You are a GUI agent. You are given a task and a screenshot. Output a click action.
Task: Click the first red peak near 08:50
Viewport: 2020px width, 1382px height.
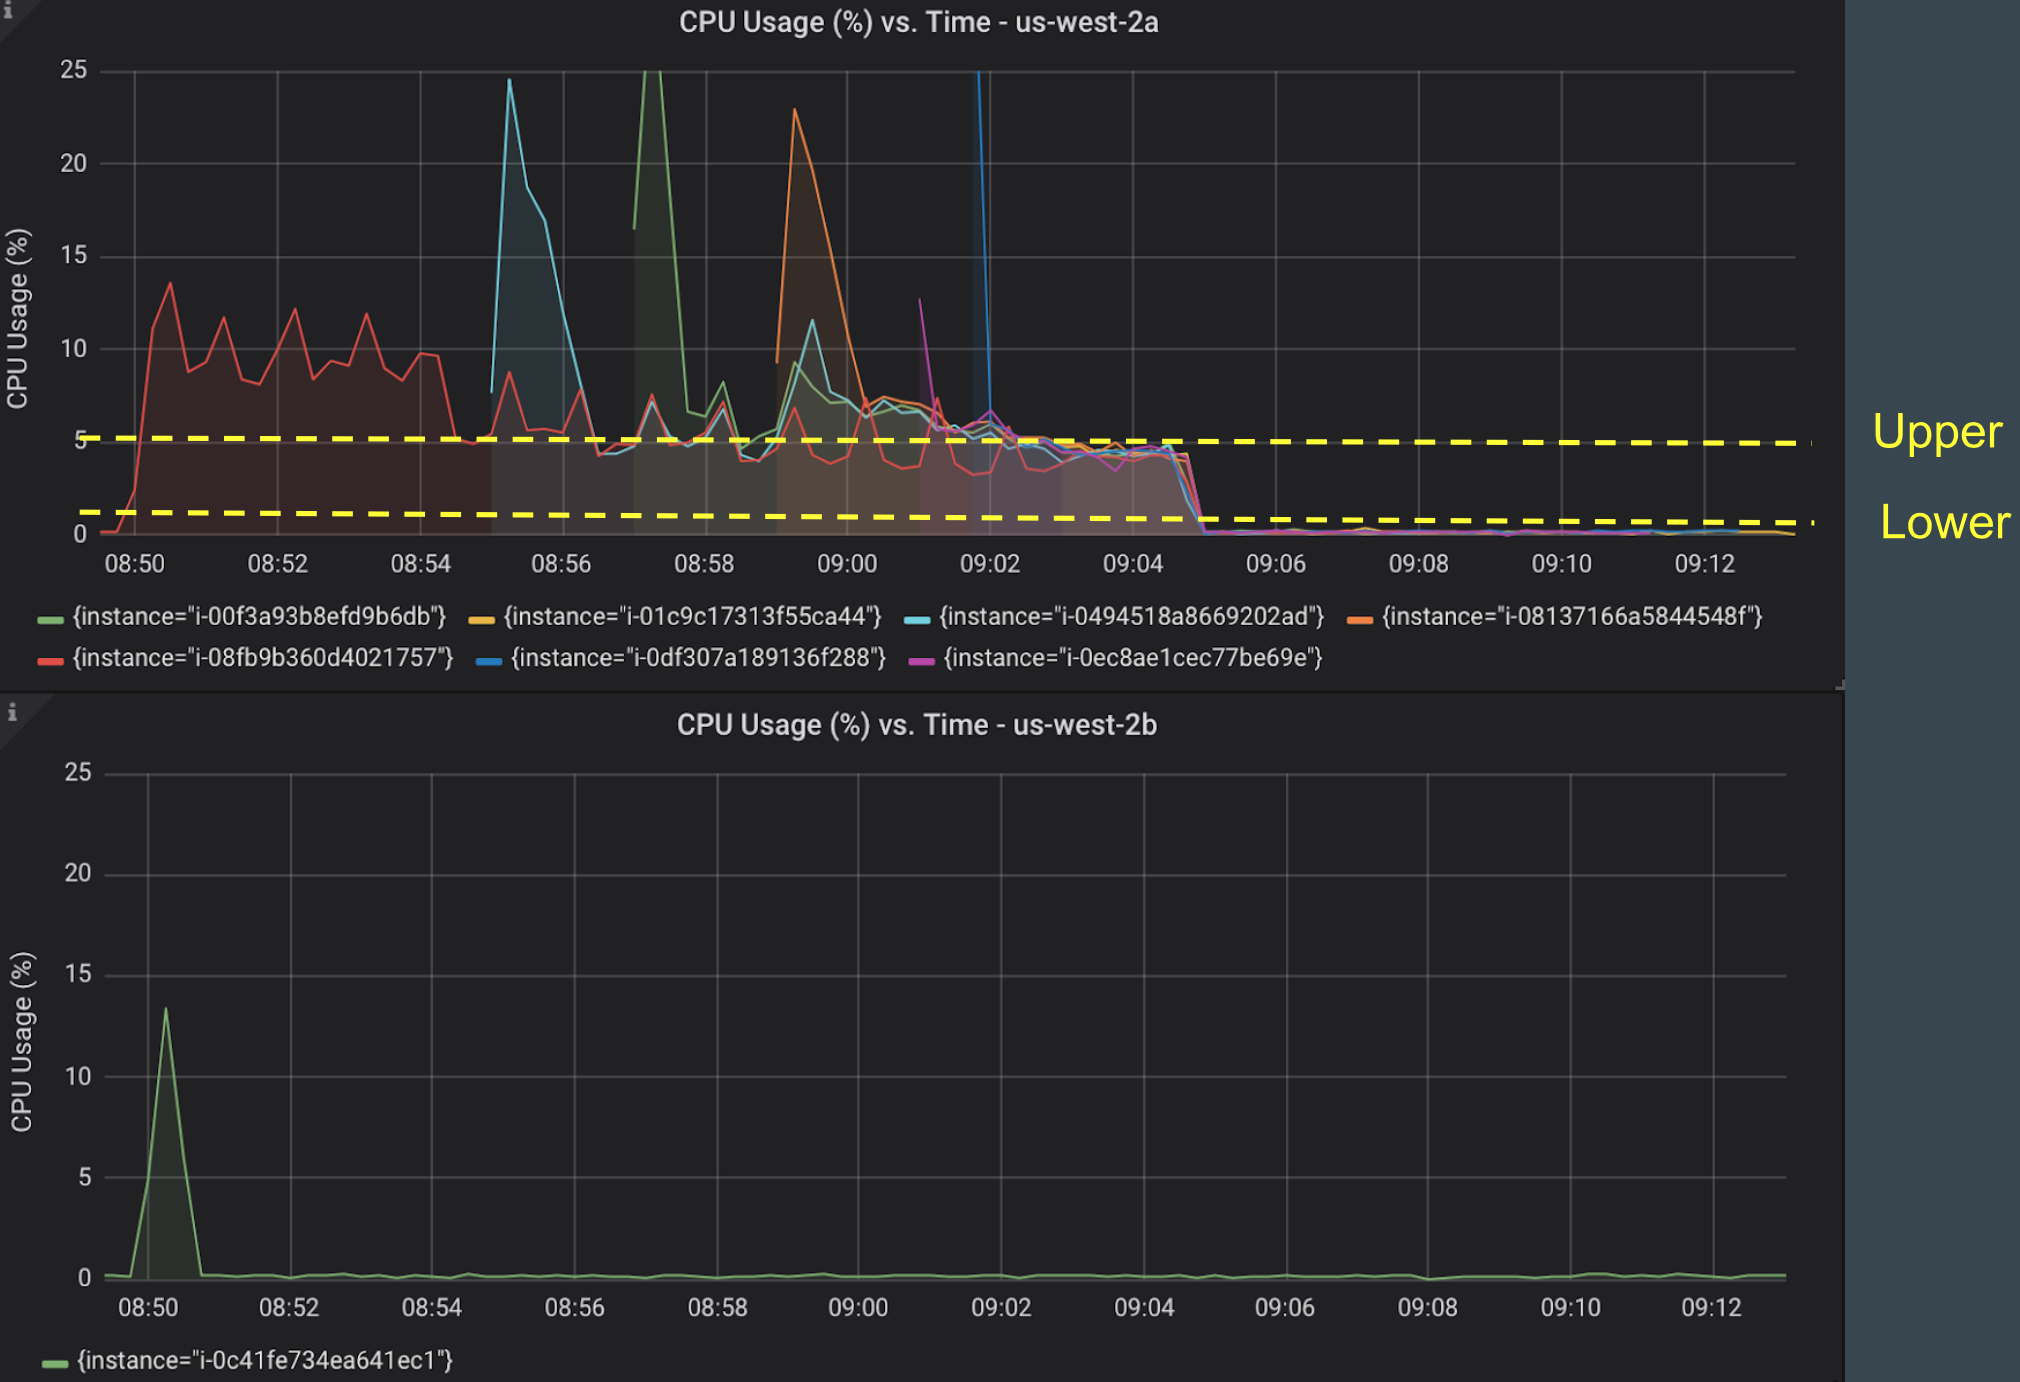point(170,284)
